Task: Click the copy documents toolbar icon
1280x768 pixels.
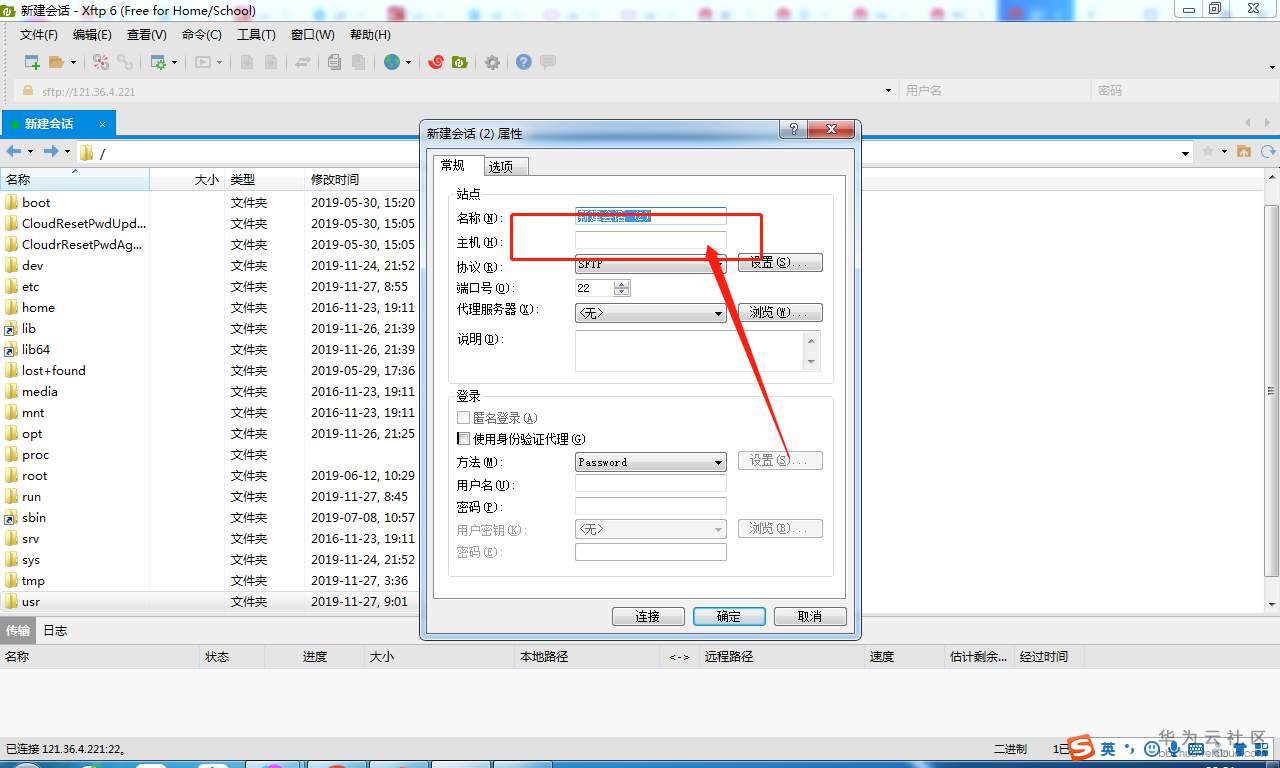Action: click(x=334, y=62)
